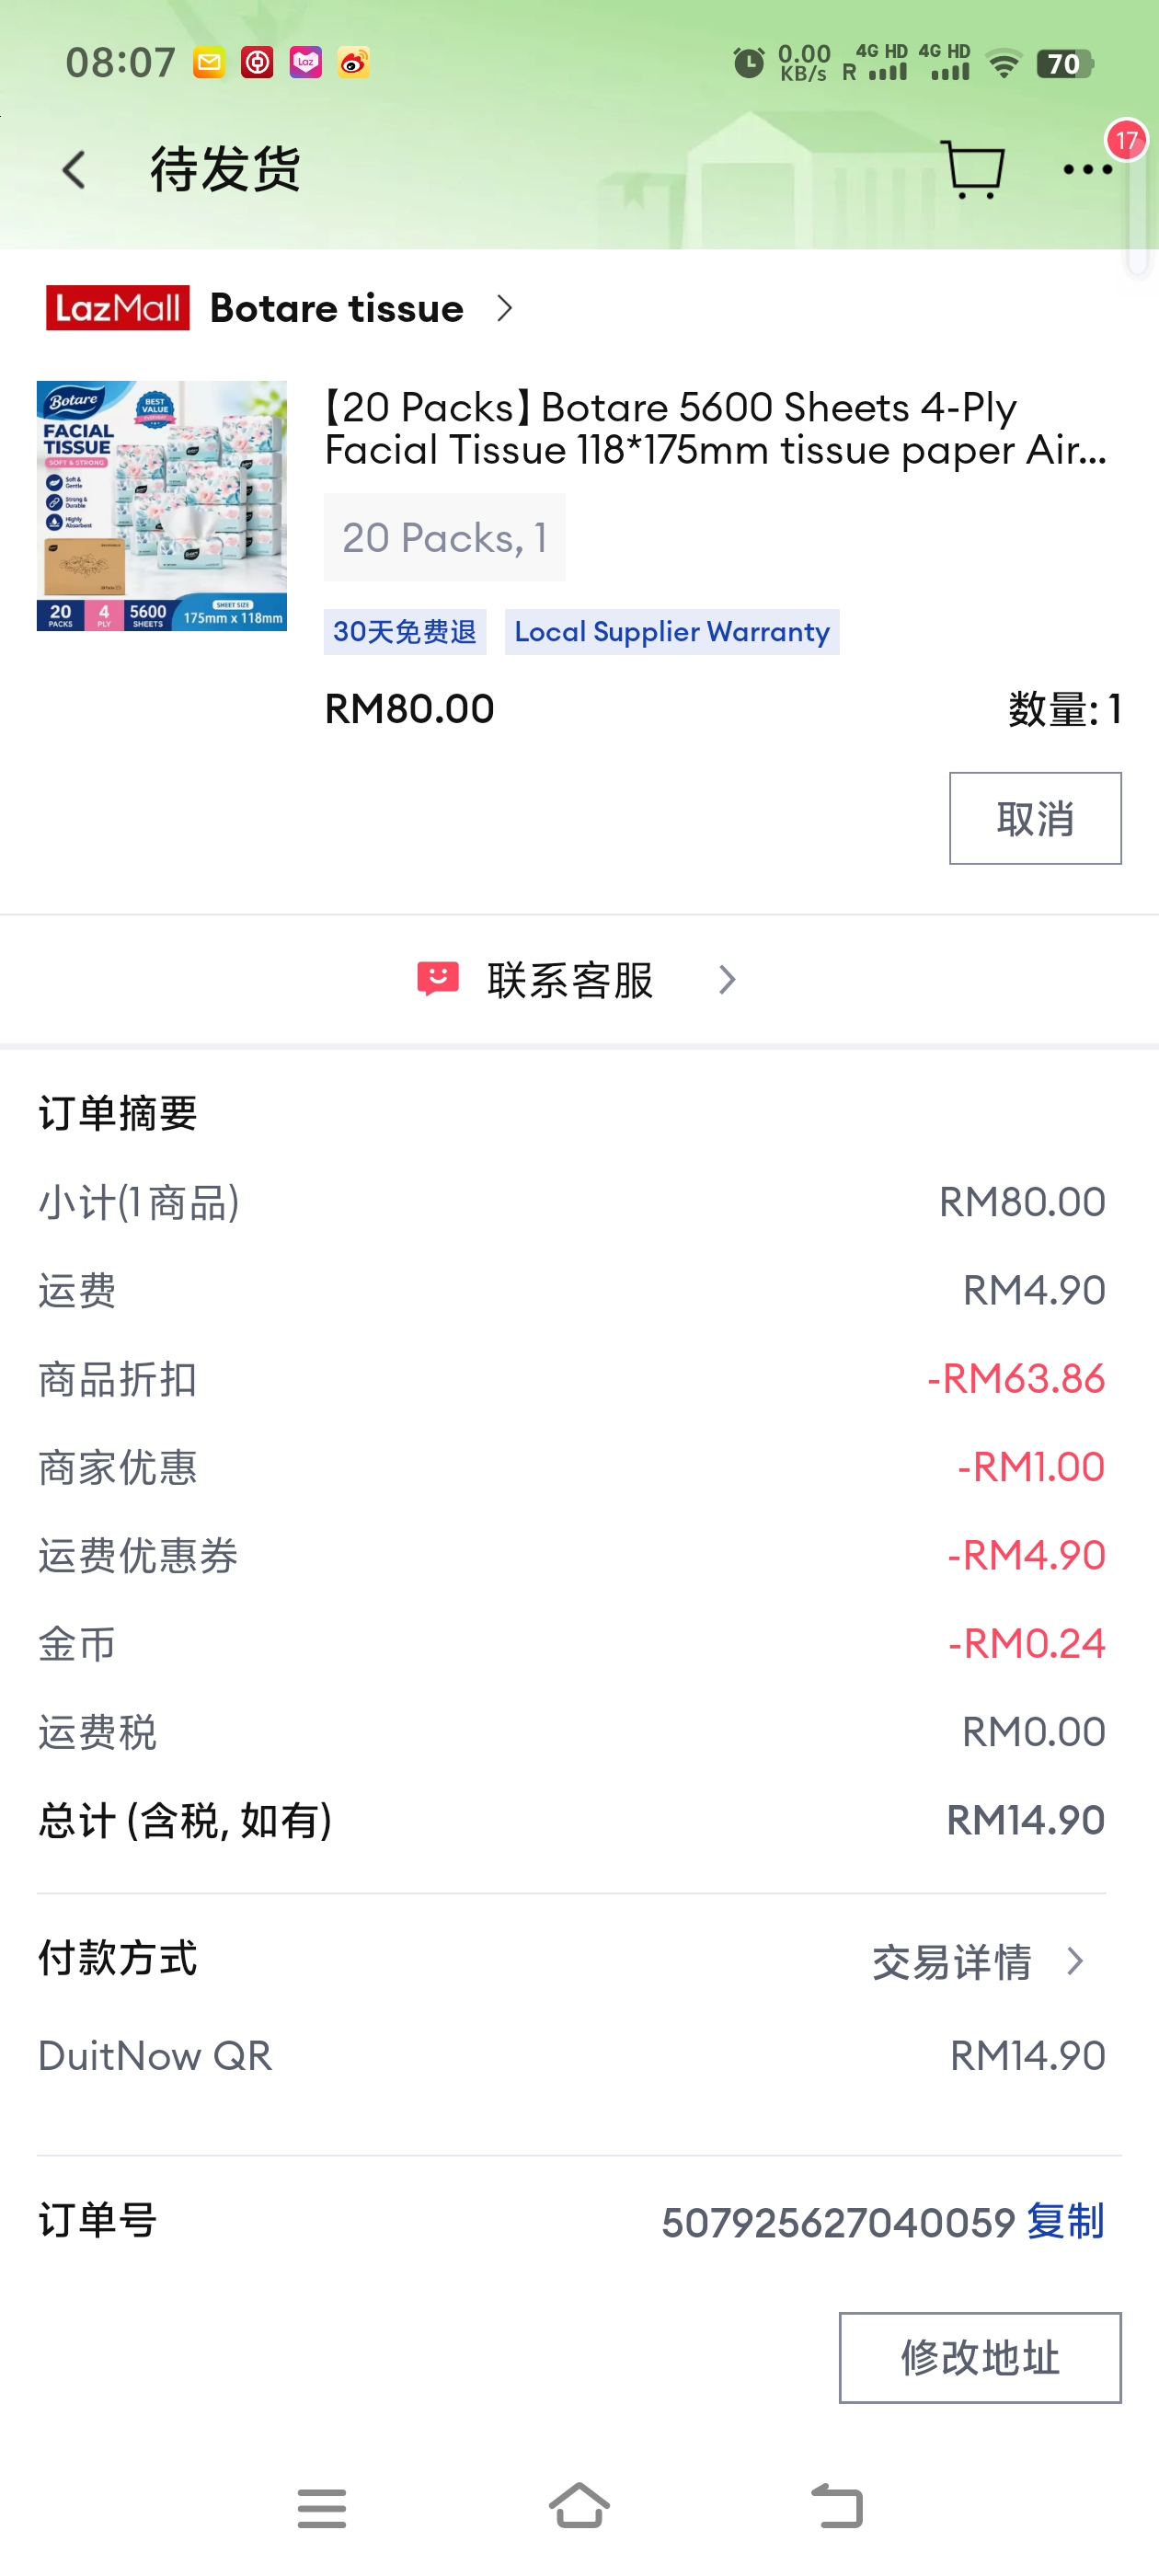
Task: Open the Android recent apps menu icon
Action: tap(322, 2508)
